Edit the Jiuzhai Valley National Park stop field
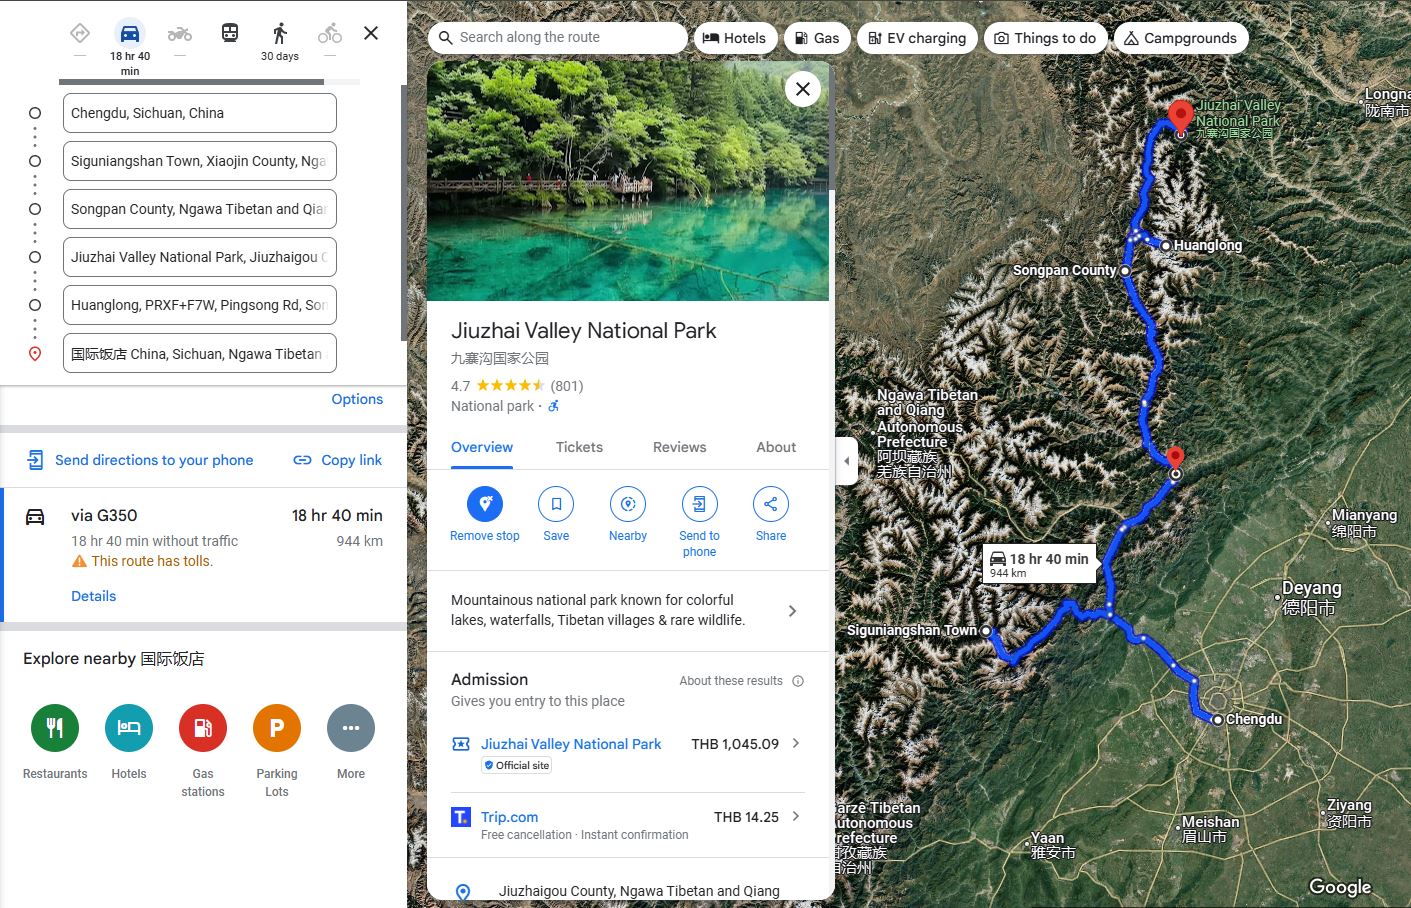Image resolution: width=1411 pixels, height=908 pixels. pyautogui.click(x=200, y=257)
